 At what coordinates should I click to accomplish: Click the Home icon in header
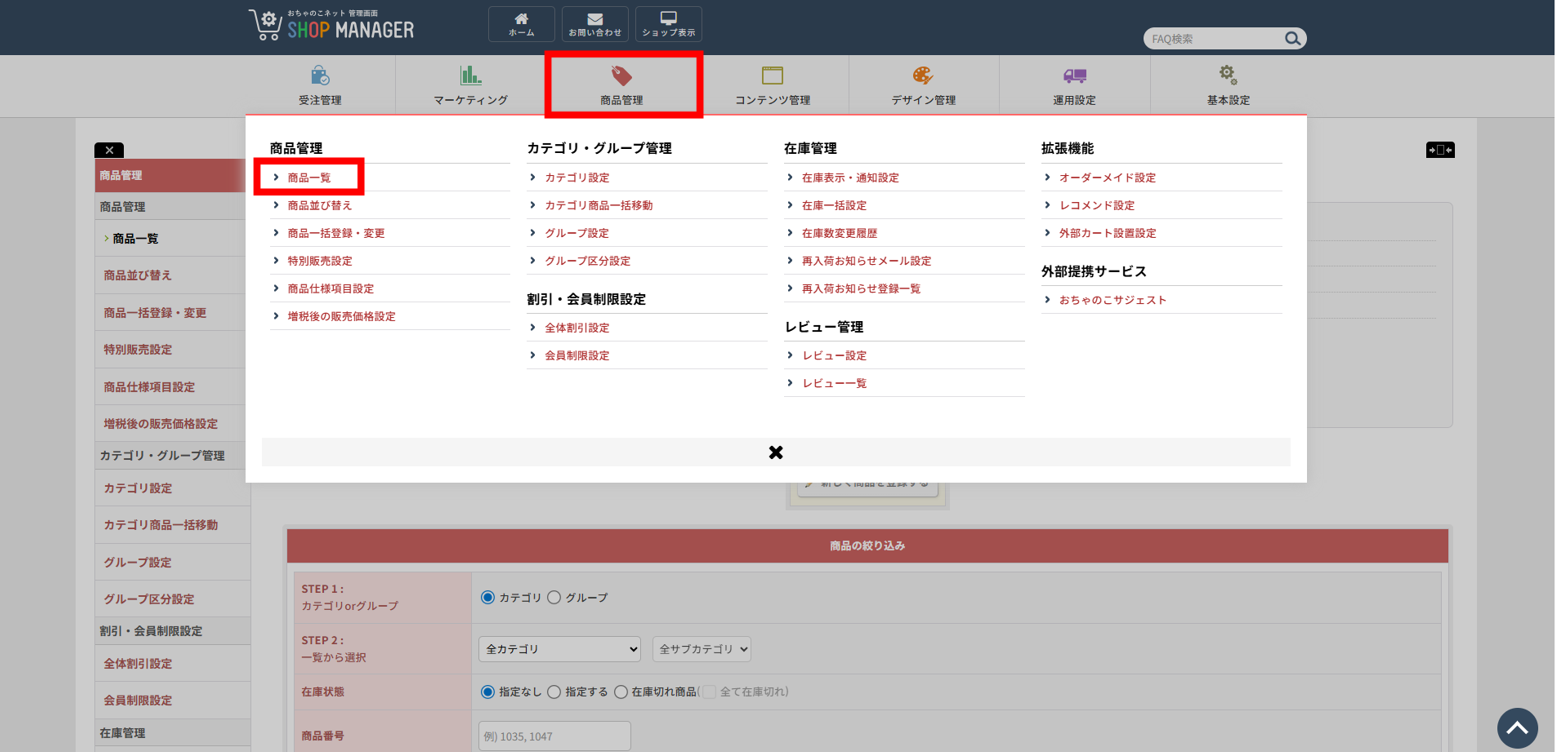click(521, 19)
